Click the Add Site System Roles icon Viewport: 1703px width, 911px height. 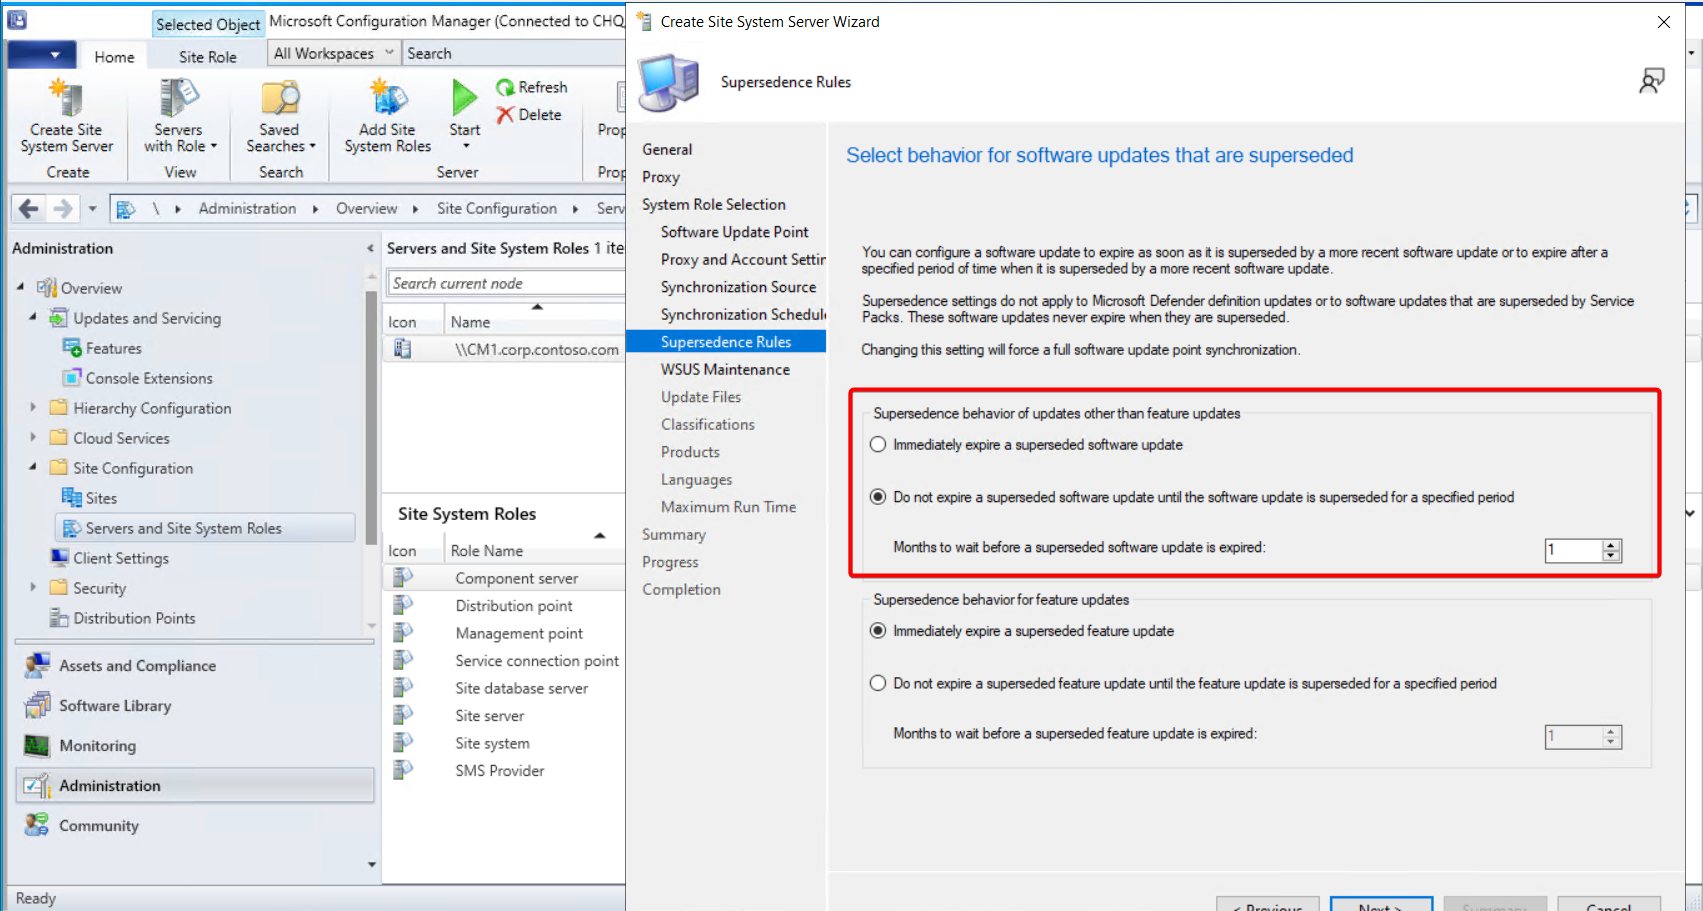[388, 98]
